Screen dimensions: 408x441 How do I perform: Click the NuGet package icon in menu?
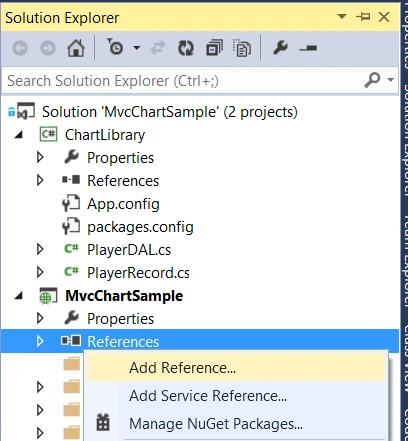(x=103, y=423)
